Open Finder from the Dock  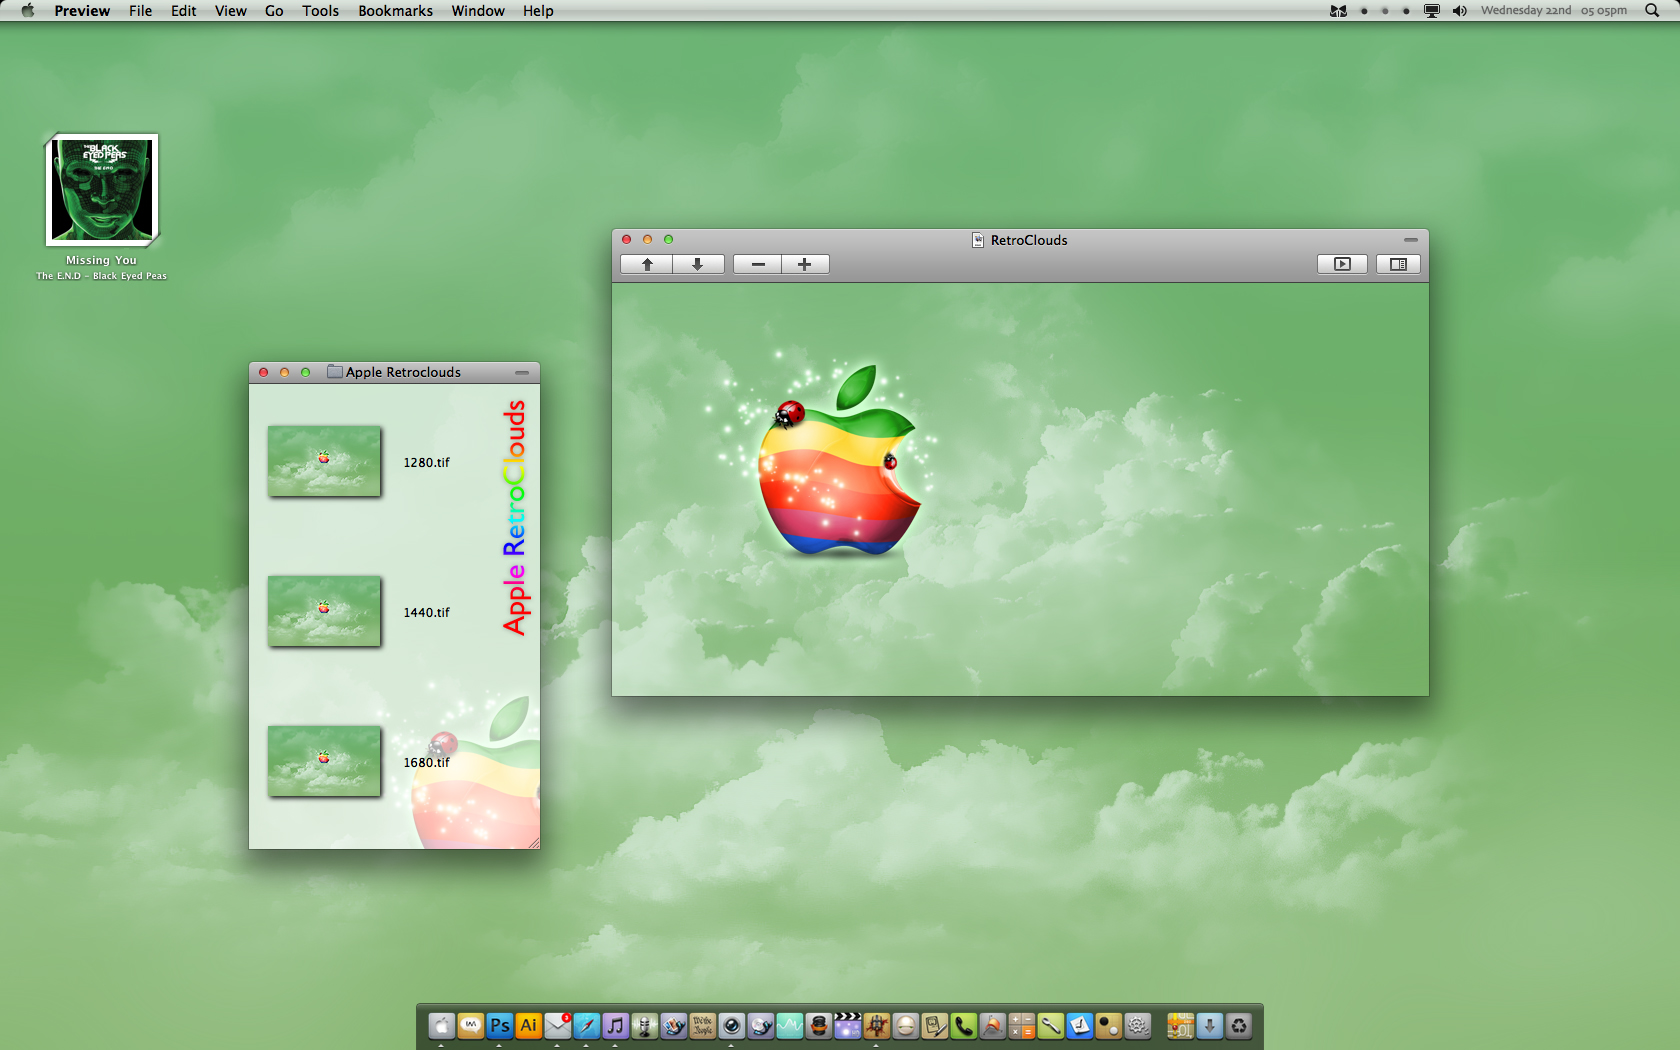(x=441, y=1026)
